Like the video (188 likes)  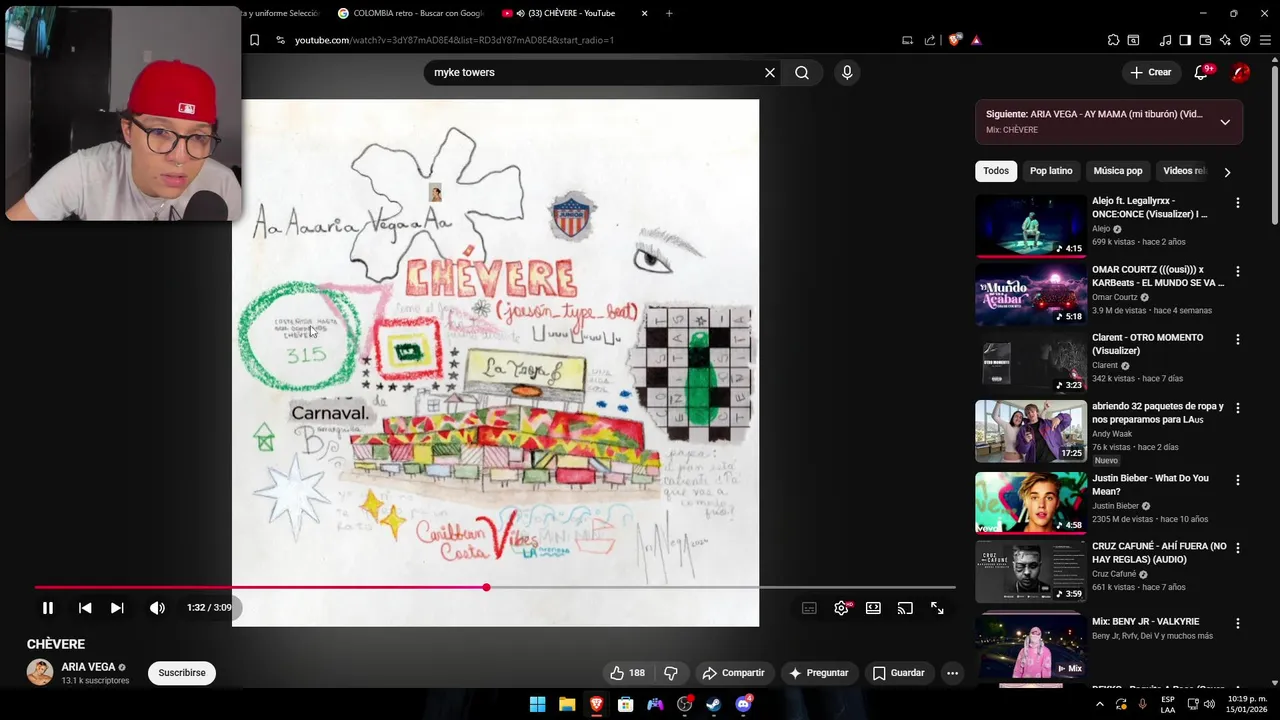click(x=627, y=673)
